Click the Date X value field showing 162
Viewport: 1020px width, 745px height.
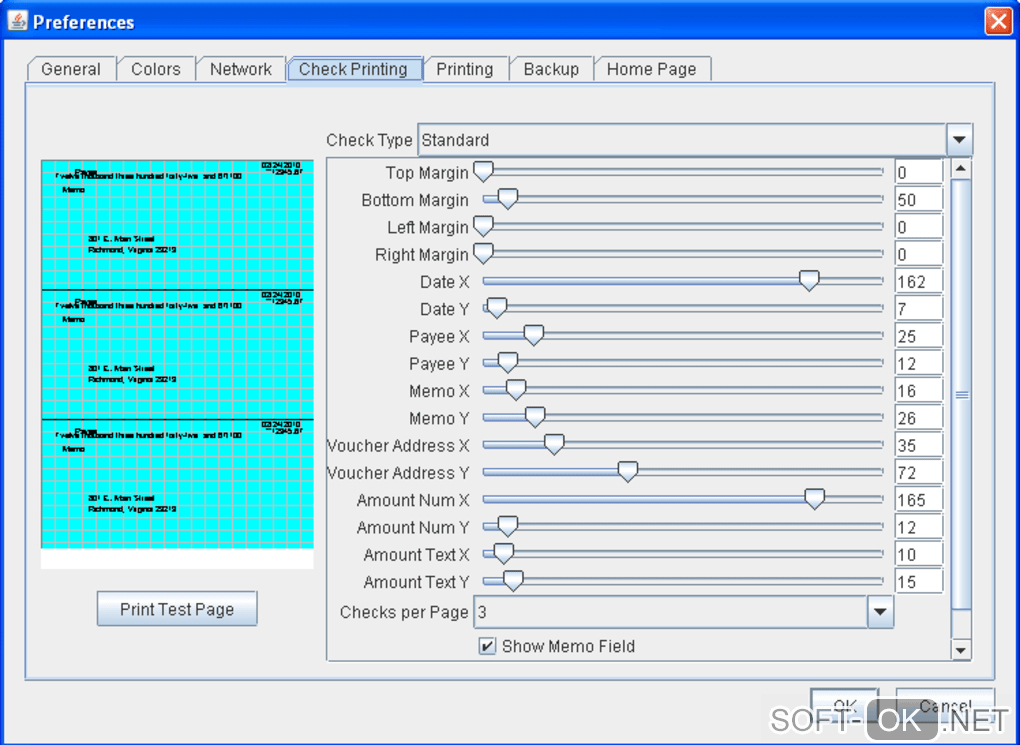919,282
